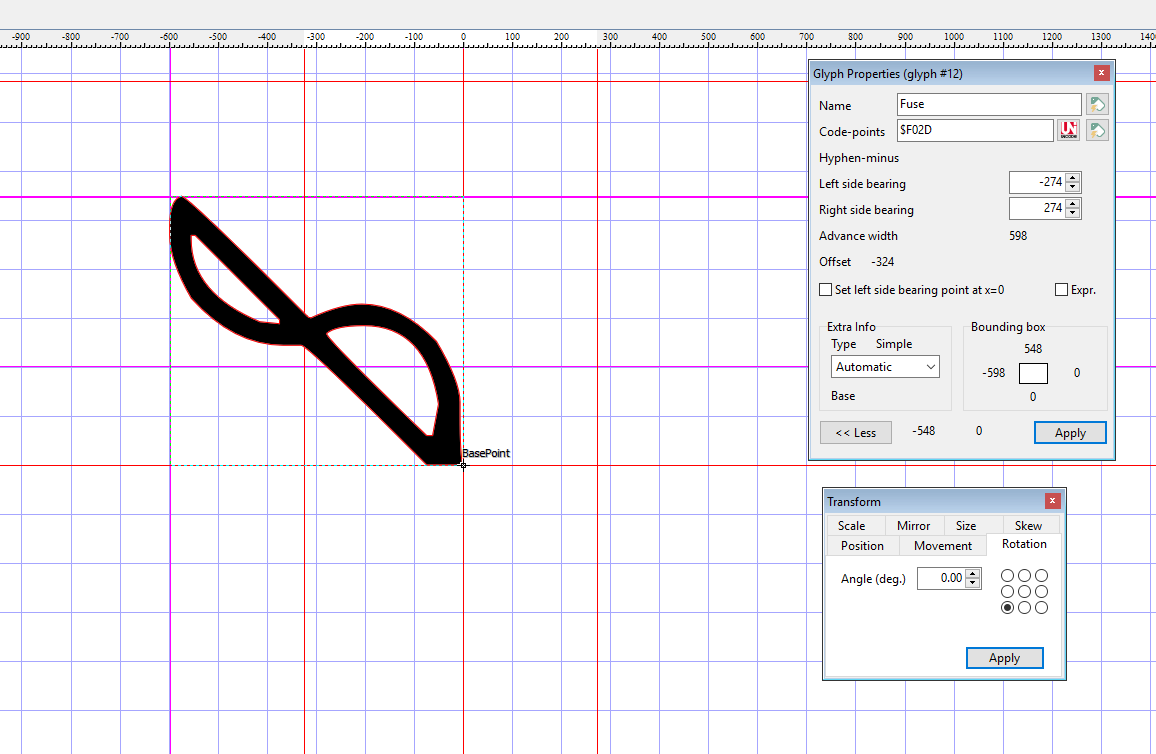Close the Glyph Properties panel

point(1101,73)
